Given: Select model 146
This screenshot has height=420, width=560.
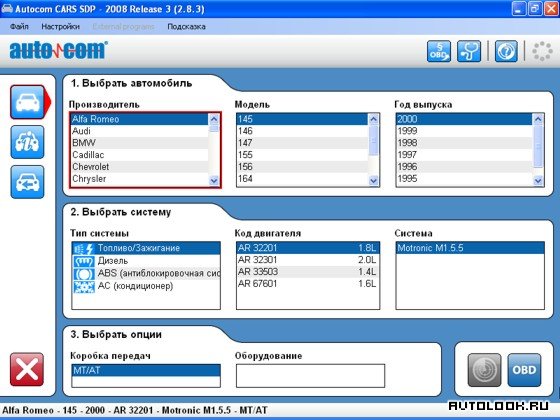Looking at the screenshot, I should 302,131.
